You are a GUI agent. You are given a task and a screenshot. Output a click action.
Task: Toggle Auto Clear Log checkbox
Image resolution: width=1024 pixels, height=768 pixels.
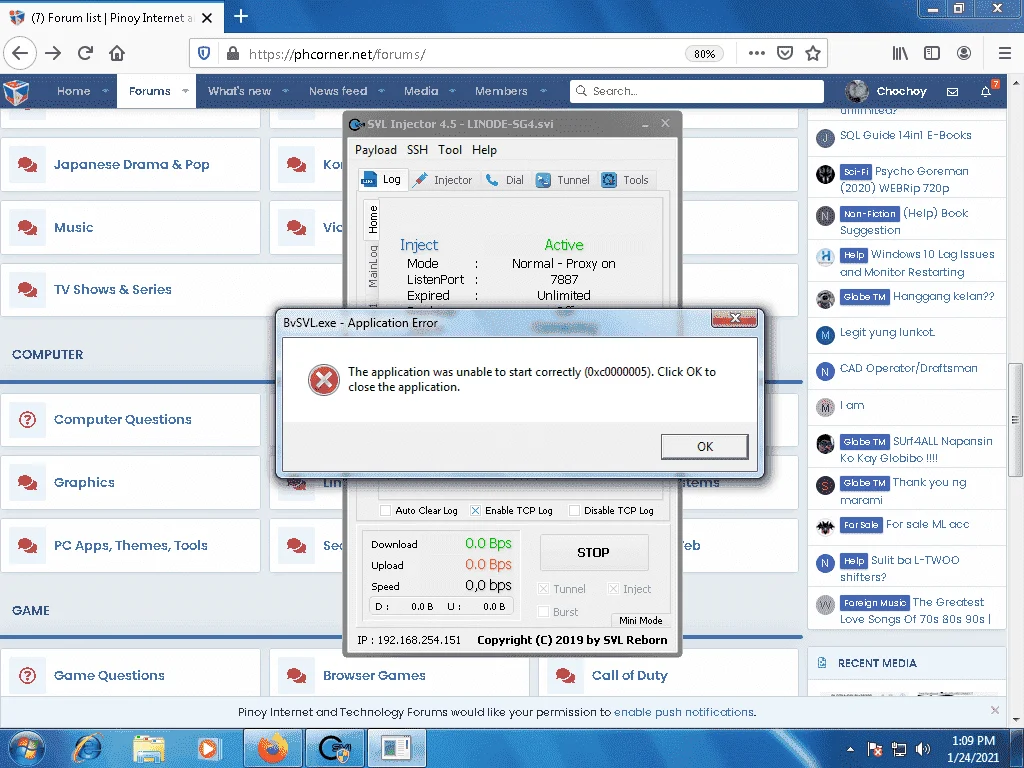pos(385,511)
